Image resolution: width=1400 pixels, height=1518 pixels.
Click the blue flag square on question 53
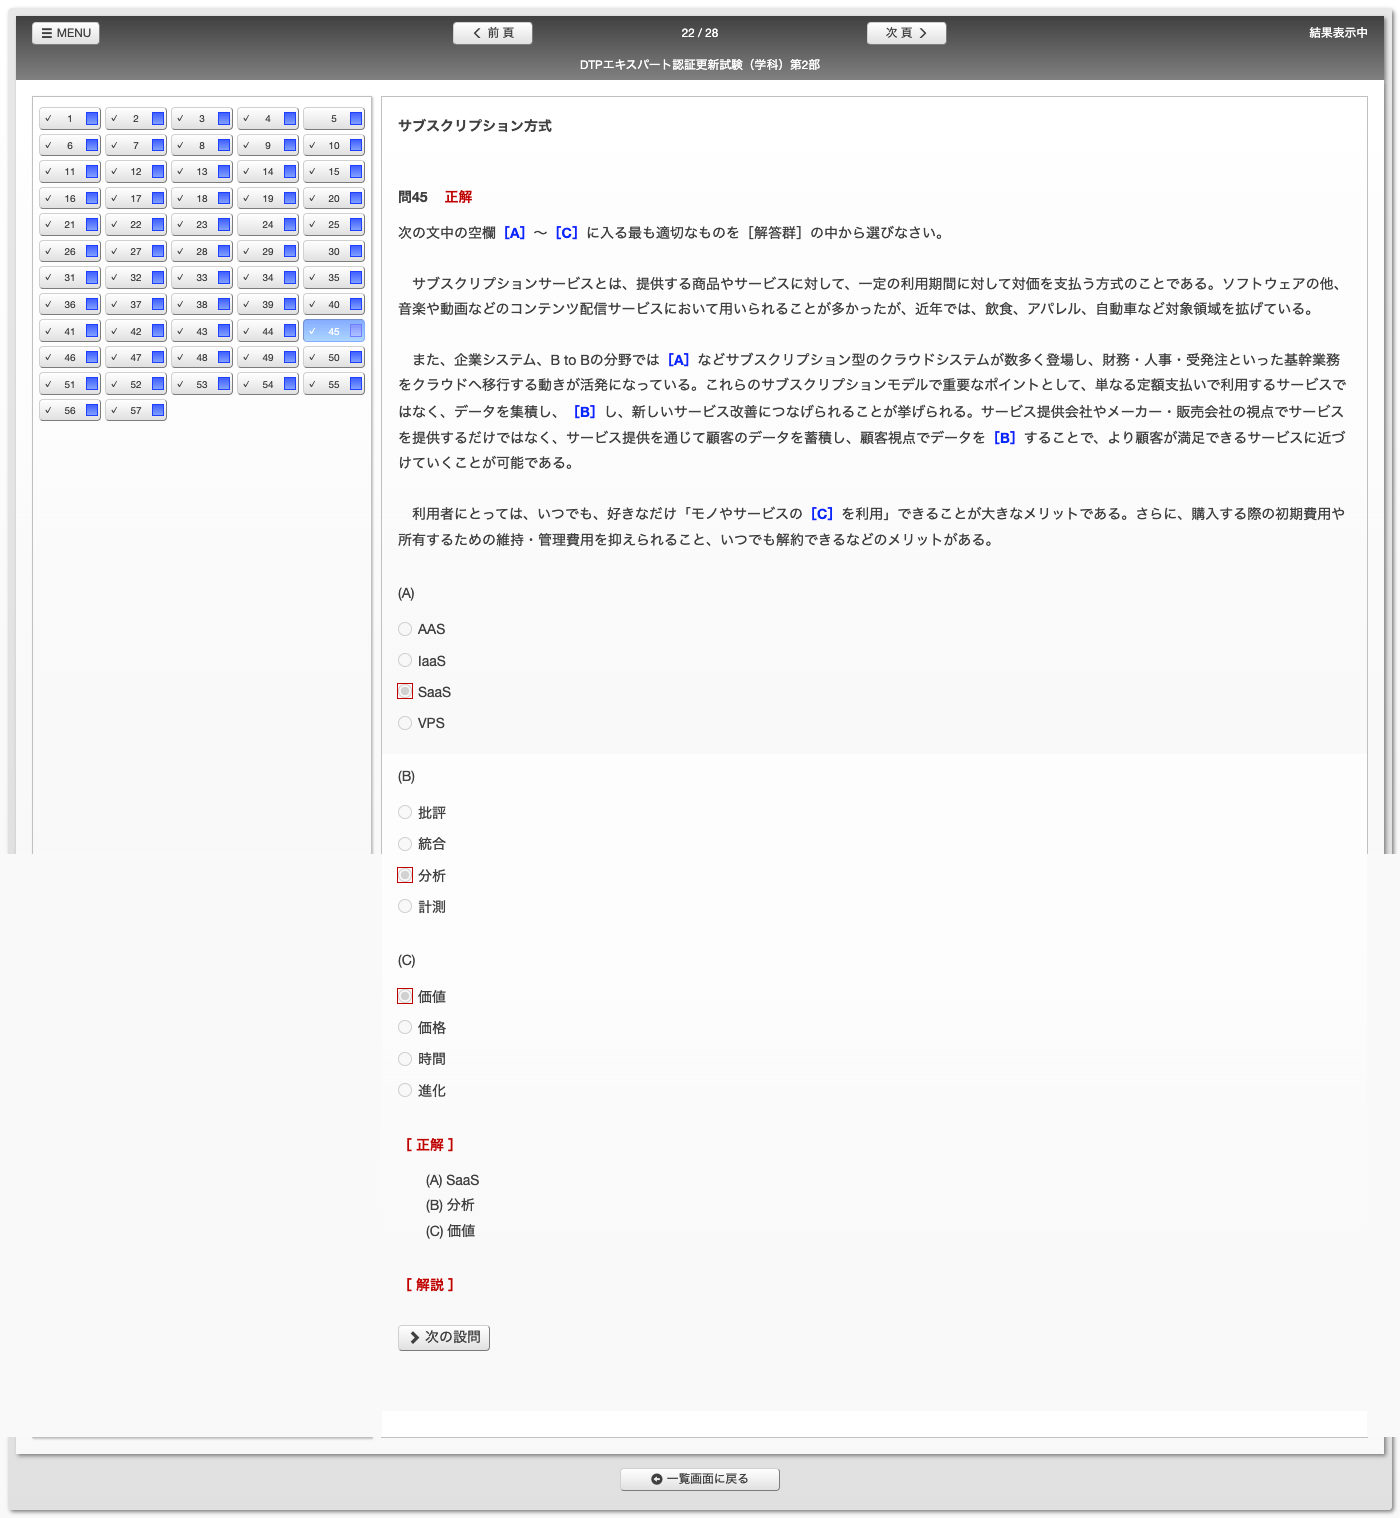click(x=224, y=384)
